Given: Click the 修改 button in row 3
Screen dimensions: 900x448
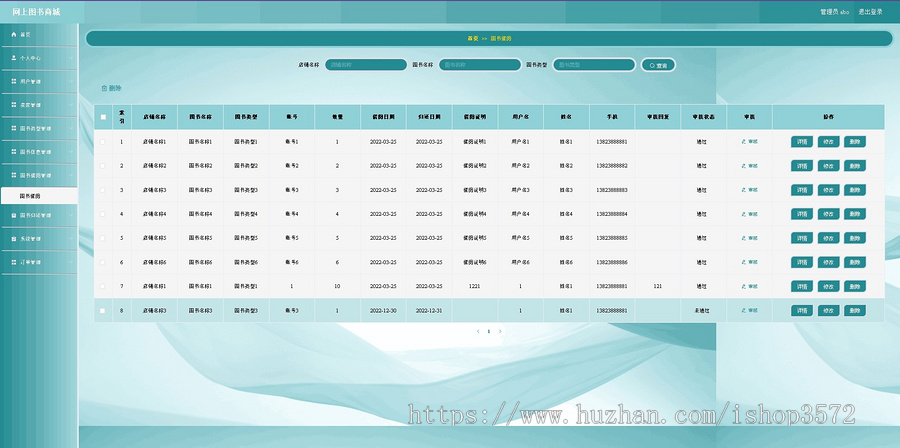Looking at the screenshot, I should pos(828,190).
